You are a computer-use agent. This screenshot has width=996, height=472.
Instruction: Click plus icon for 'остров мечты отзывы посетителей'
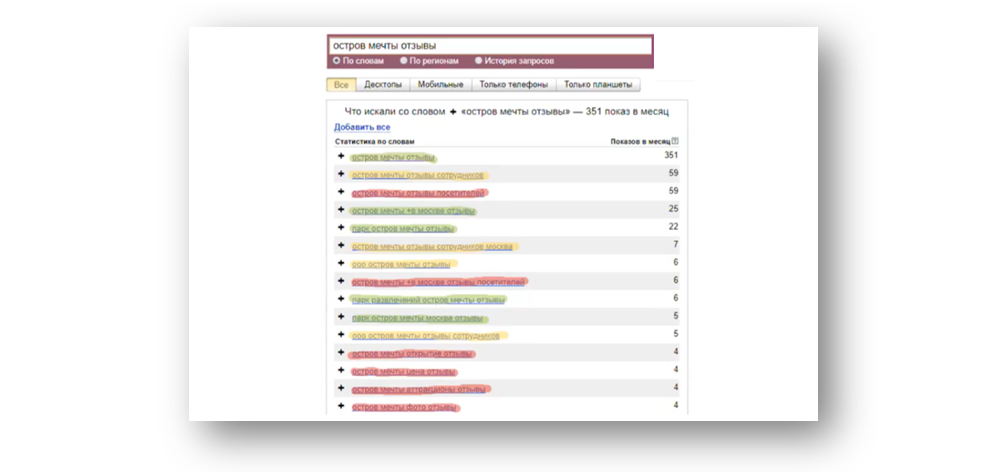341,191
